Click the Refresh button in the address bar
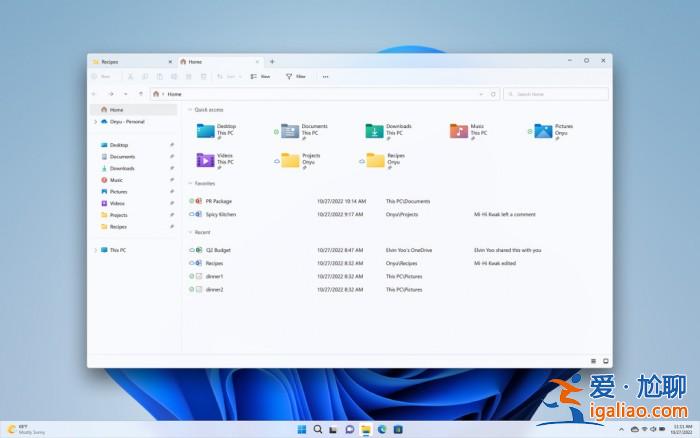The image size is (700, 438). 493,94
